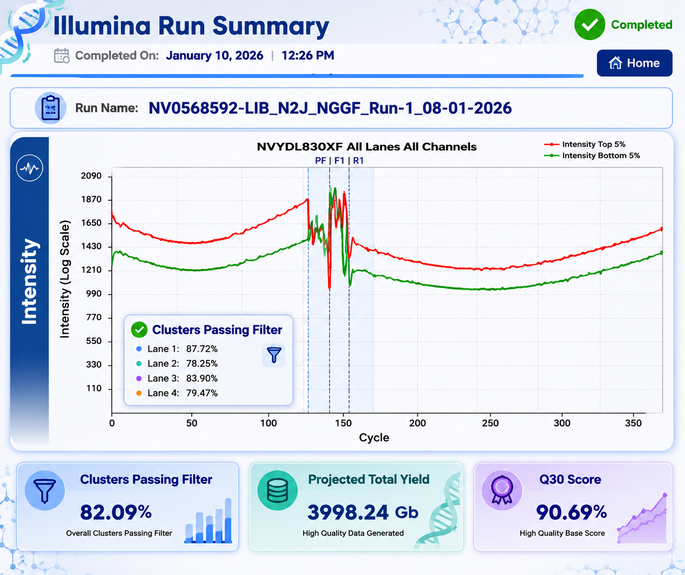Viewport: 685px width, 575px height.
Task: Click the 350 x-axis tick value
Action: 633,423
